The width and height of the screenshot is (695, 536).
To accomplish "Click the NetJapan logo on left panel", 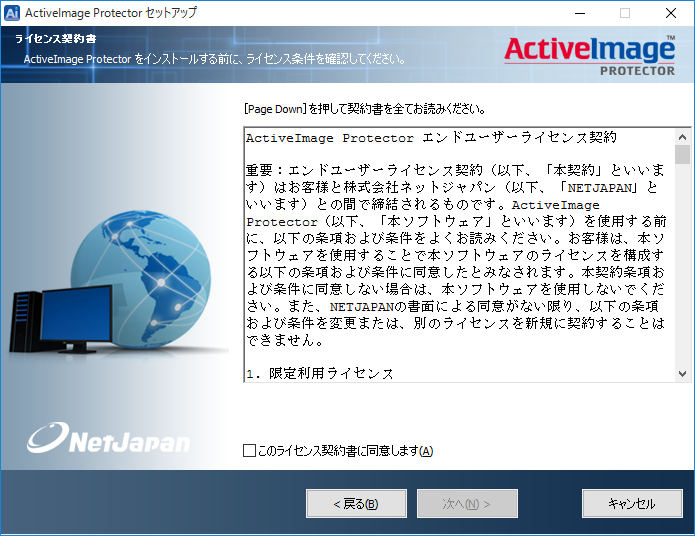I will point(109,438).
